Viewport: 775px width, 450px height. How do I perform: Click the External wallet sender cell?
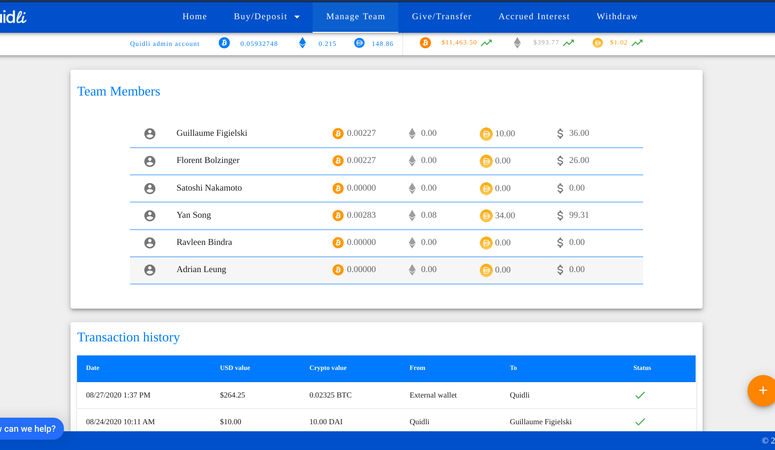click(x=433, y=395)
